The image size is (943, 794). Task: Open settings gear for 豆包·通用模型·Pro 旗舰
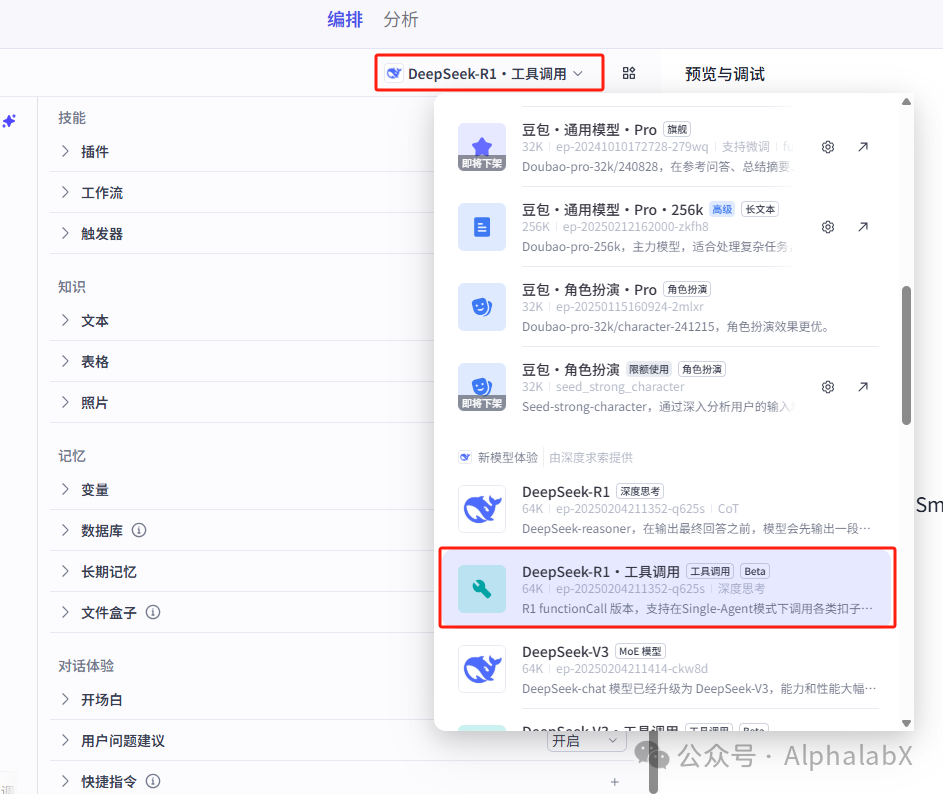(x=828, y=147)
